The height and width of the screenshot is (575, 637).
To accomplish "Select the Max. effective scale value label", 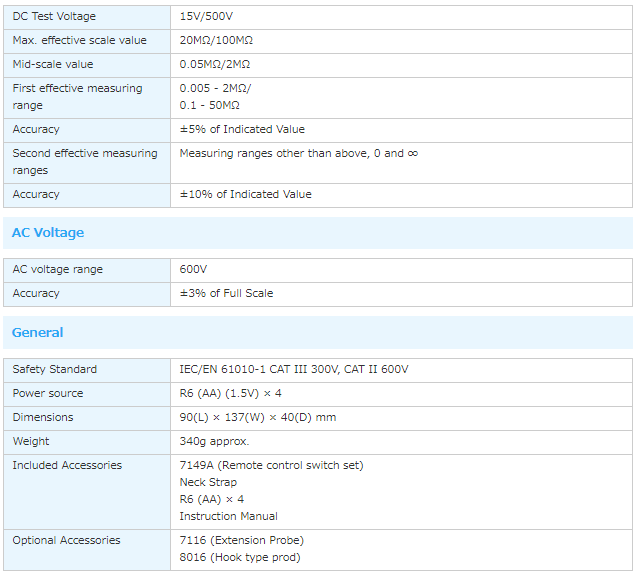I will [x=79, y=41].
